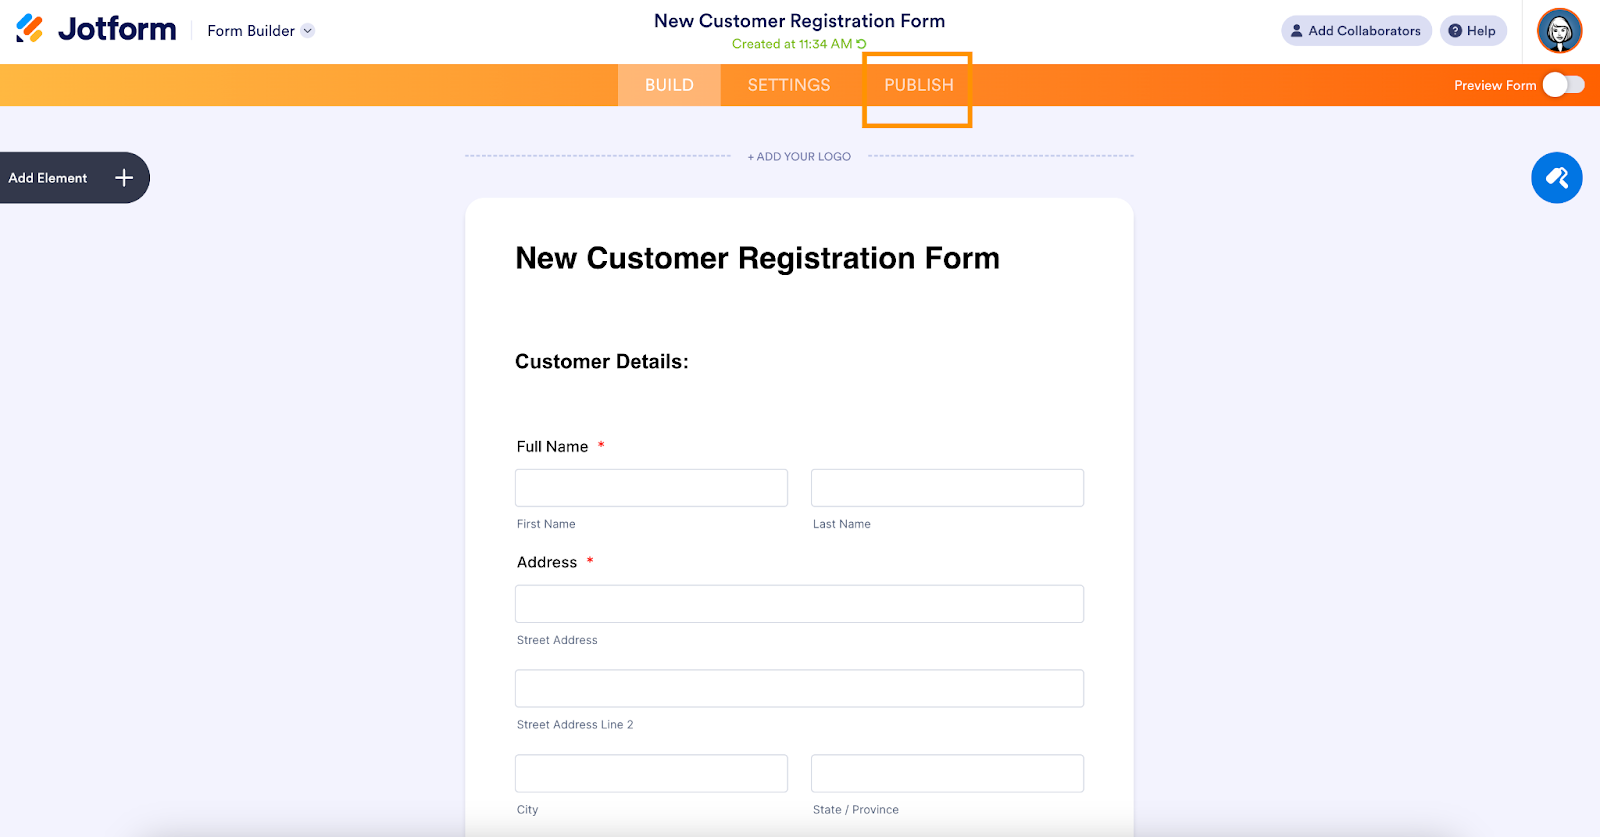Image resolution: width=1600 pixels, height=837 pixels.
Task: Click the City input field
Action: pos(651,774)
